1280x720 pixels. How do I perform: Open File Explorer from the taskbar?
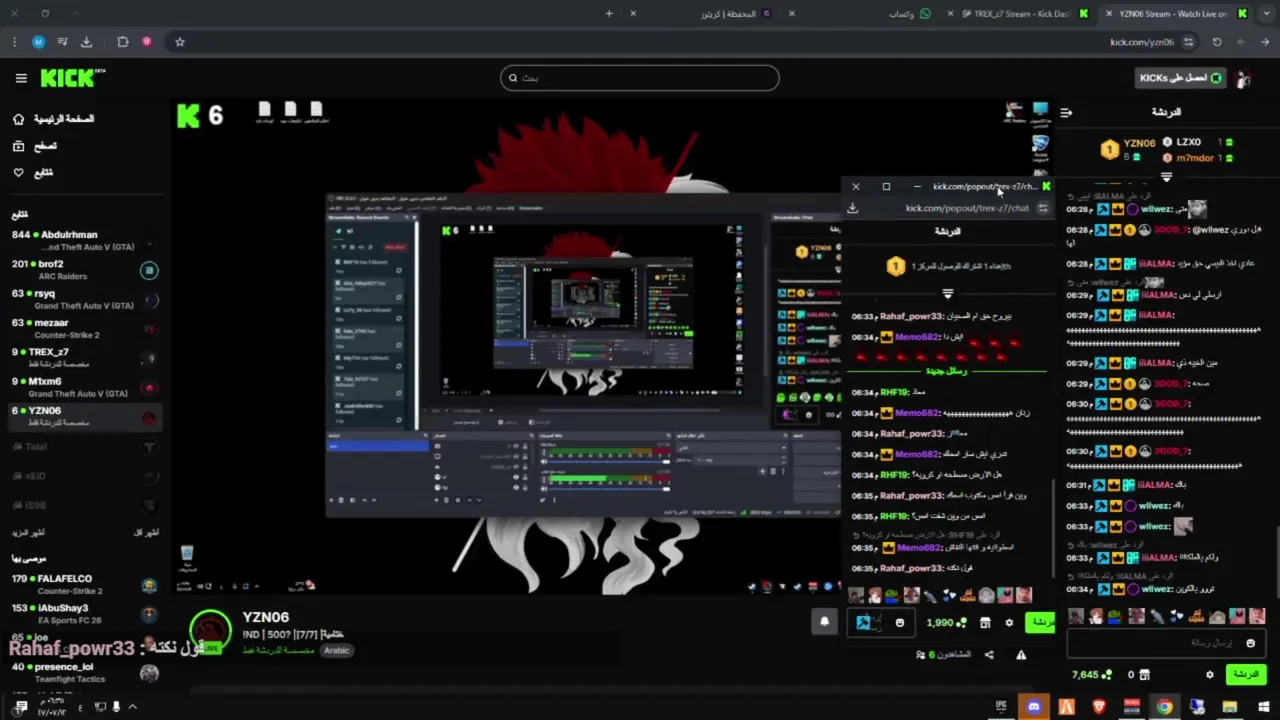tap(1230, 707)
